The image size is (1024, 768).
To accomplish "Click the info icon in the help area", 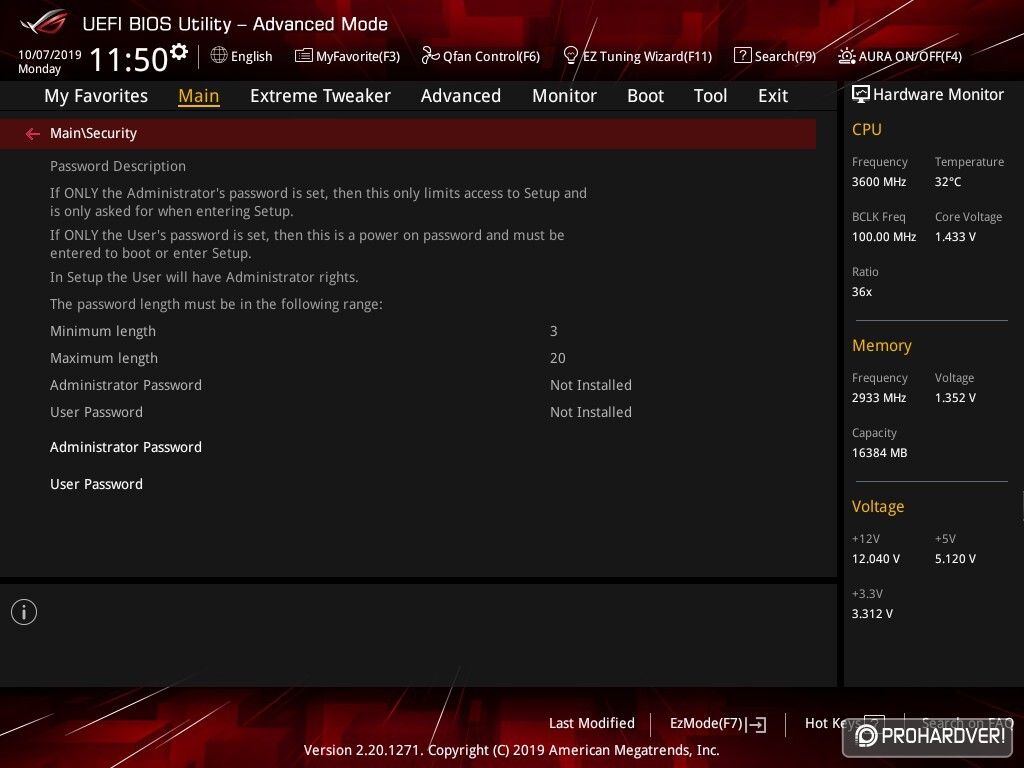I will point(24,612).
